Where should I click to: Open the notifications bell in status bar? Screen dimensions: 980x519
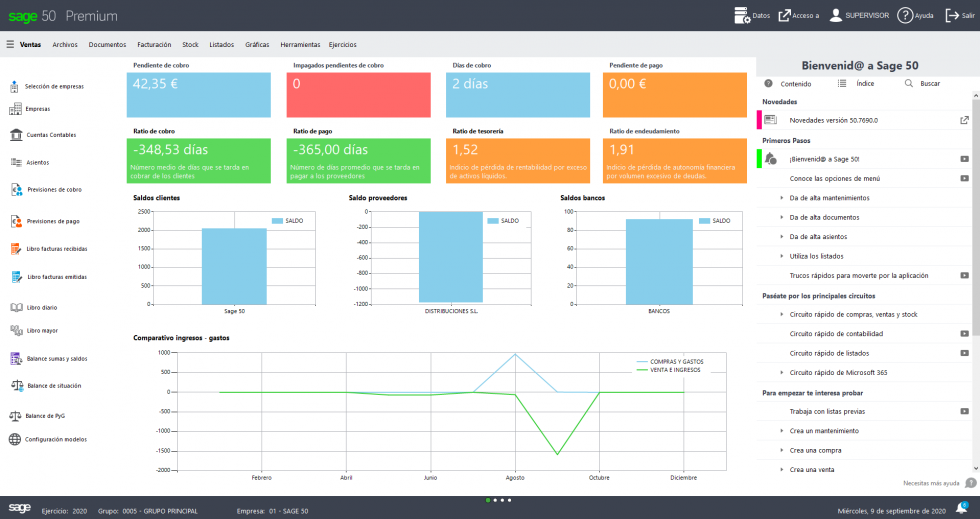pos(962,508)
